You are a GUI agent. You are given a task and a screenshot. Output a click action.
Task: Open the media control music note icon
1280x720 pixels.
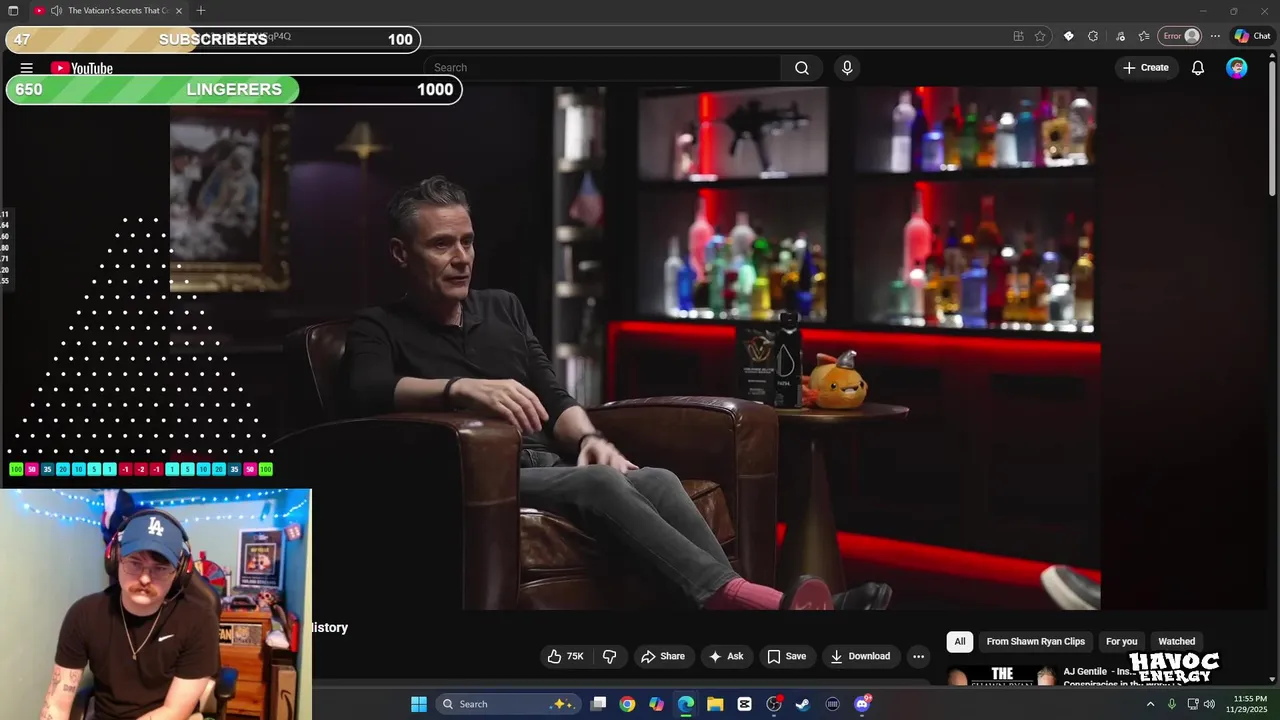1119,36
